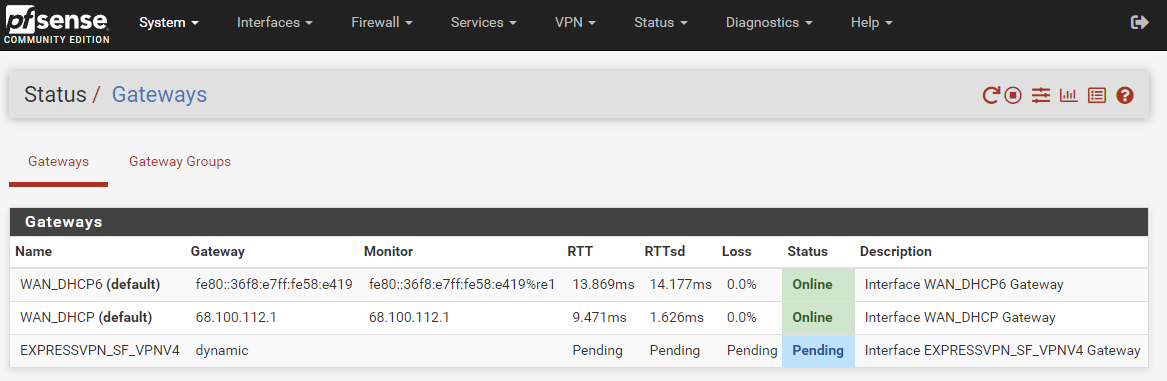
Task: Open related log entries list icon
Action: point(1096,95)
